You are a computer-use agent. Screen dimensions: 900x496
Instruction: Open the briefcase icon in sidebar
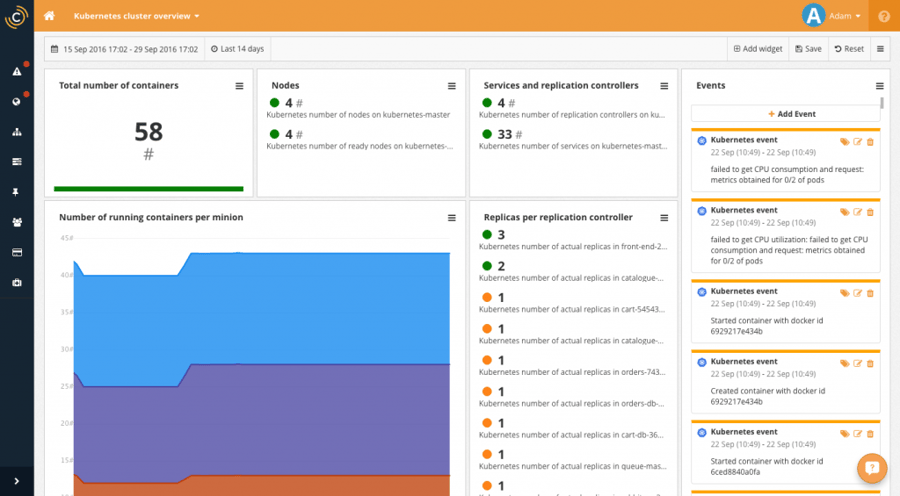[17, 282]
